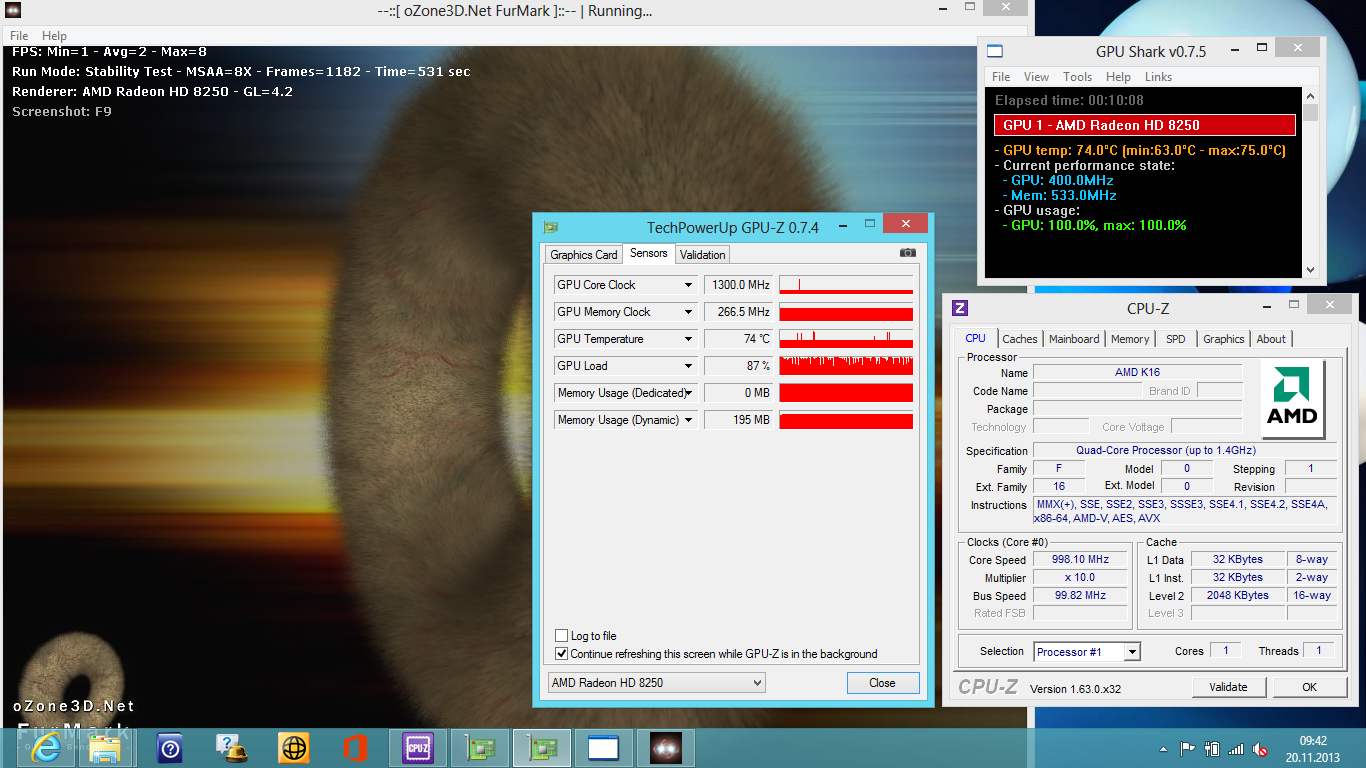Screen dimensions: 1366x768
Task: Click the GPU-Z screenshot camera icon
Action: (x=907, y=254)
